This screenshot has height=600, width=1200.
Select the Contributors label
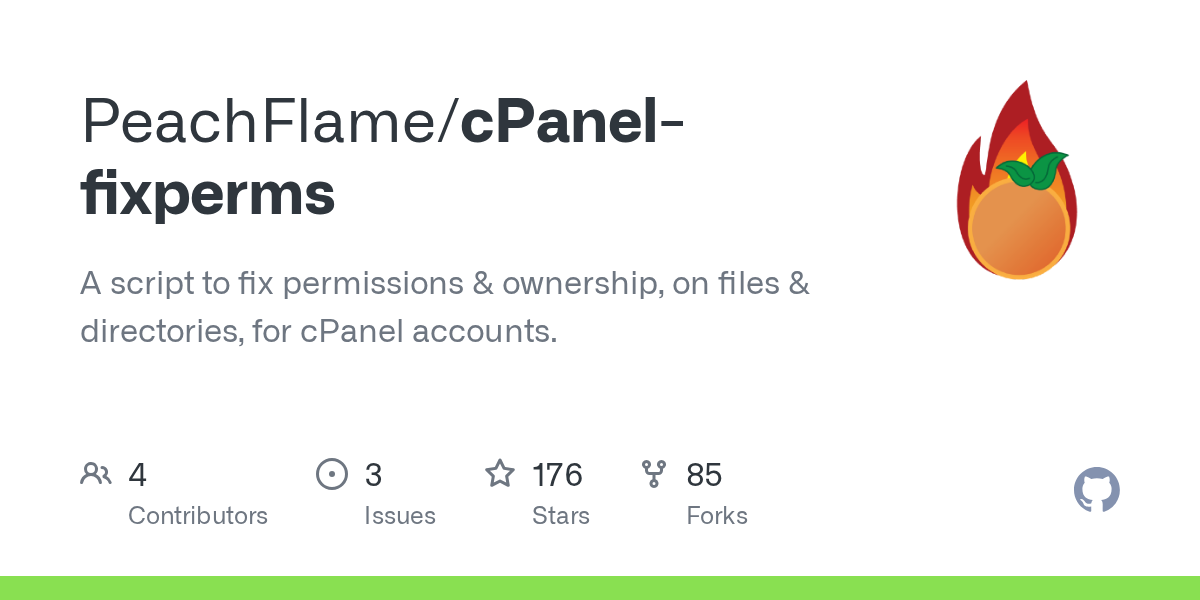point(198,516)
